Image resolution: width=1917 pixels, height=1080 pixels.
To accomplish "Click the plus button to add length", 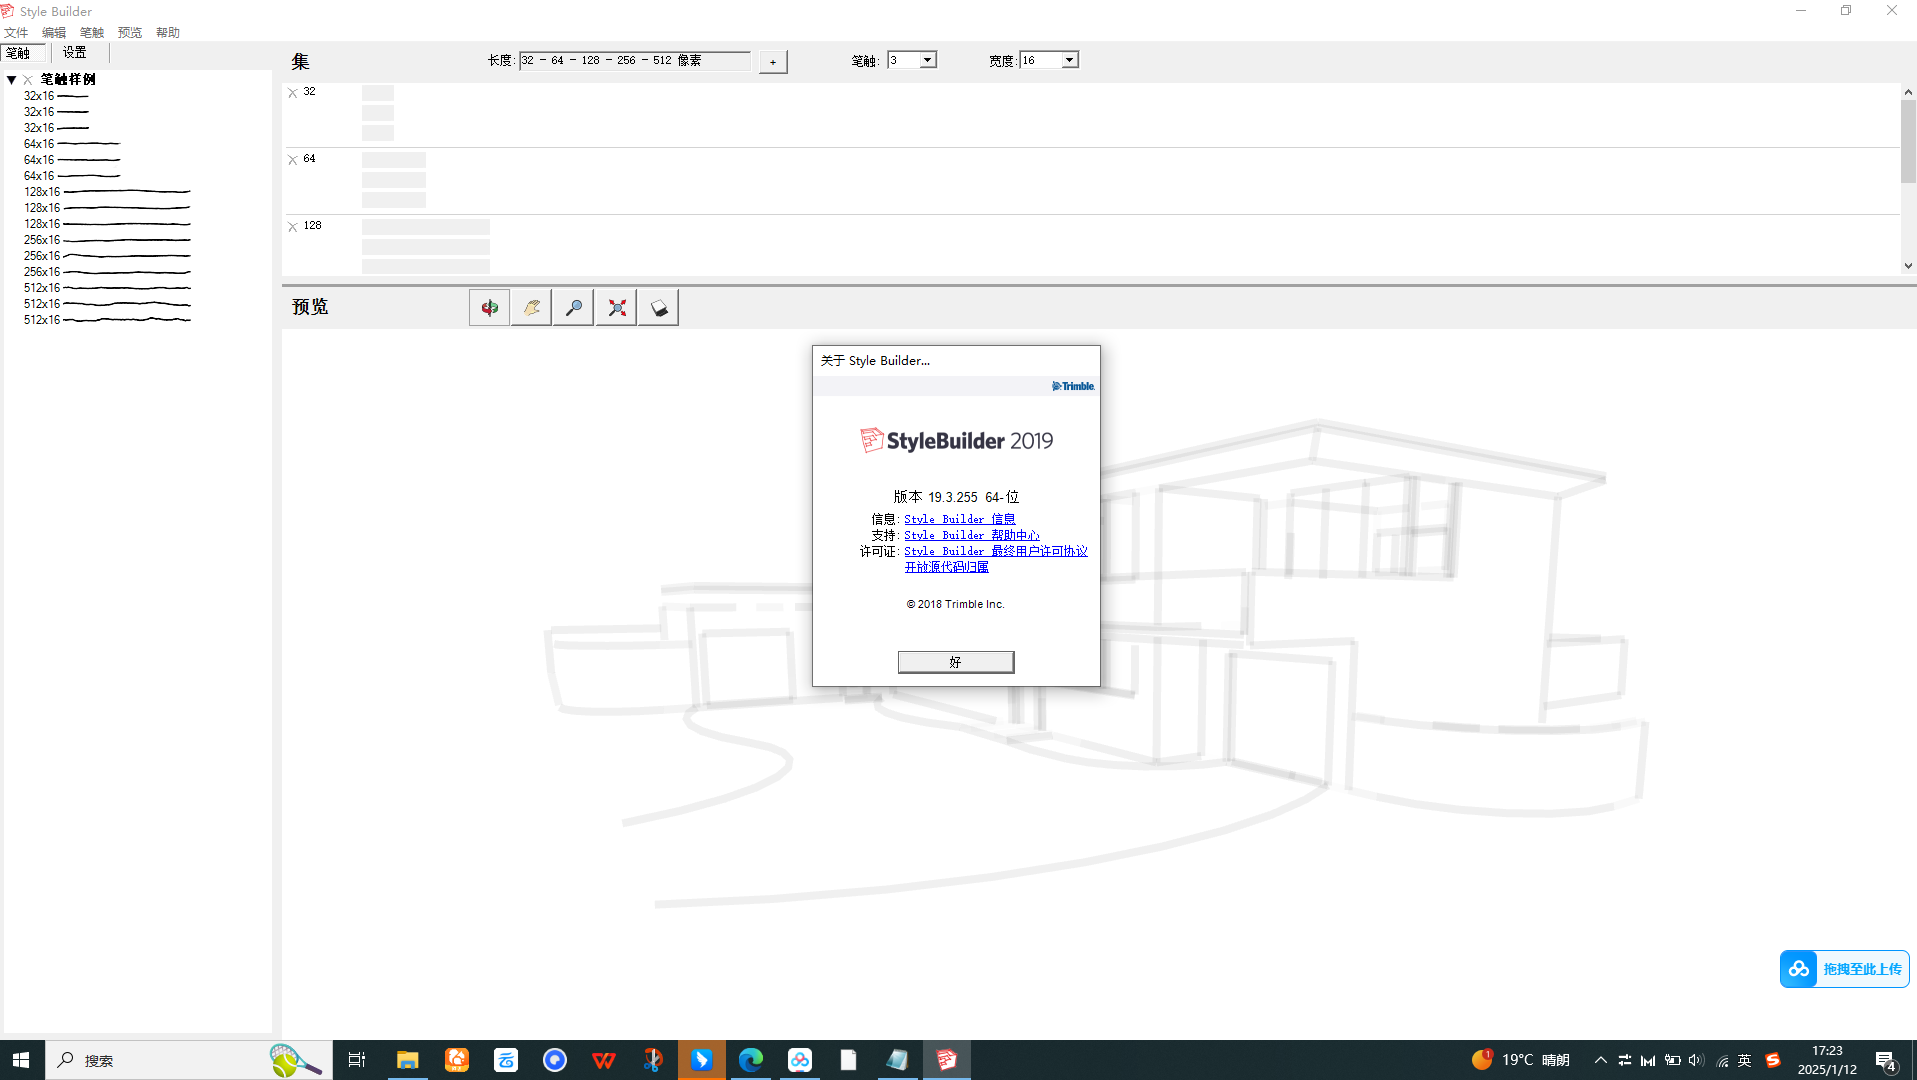I will tap(773, 62).
